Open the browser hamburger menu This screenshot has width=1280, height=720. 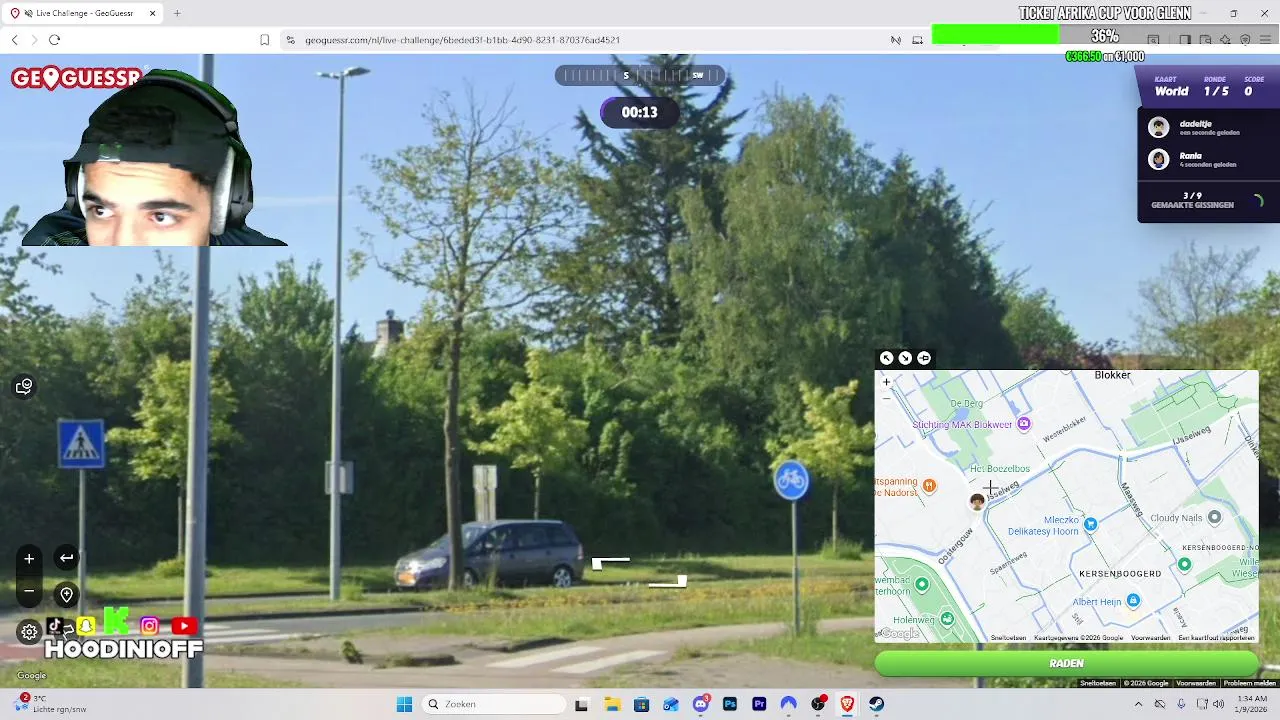(1265, 40)
